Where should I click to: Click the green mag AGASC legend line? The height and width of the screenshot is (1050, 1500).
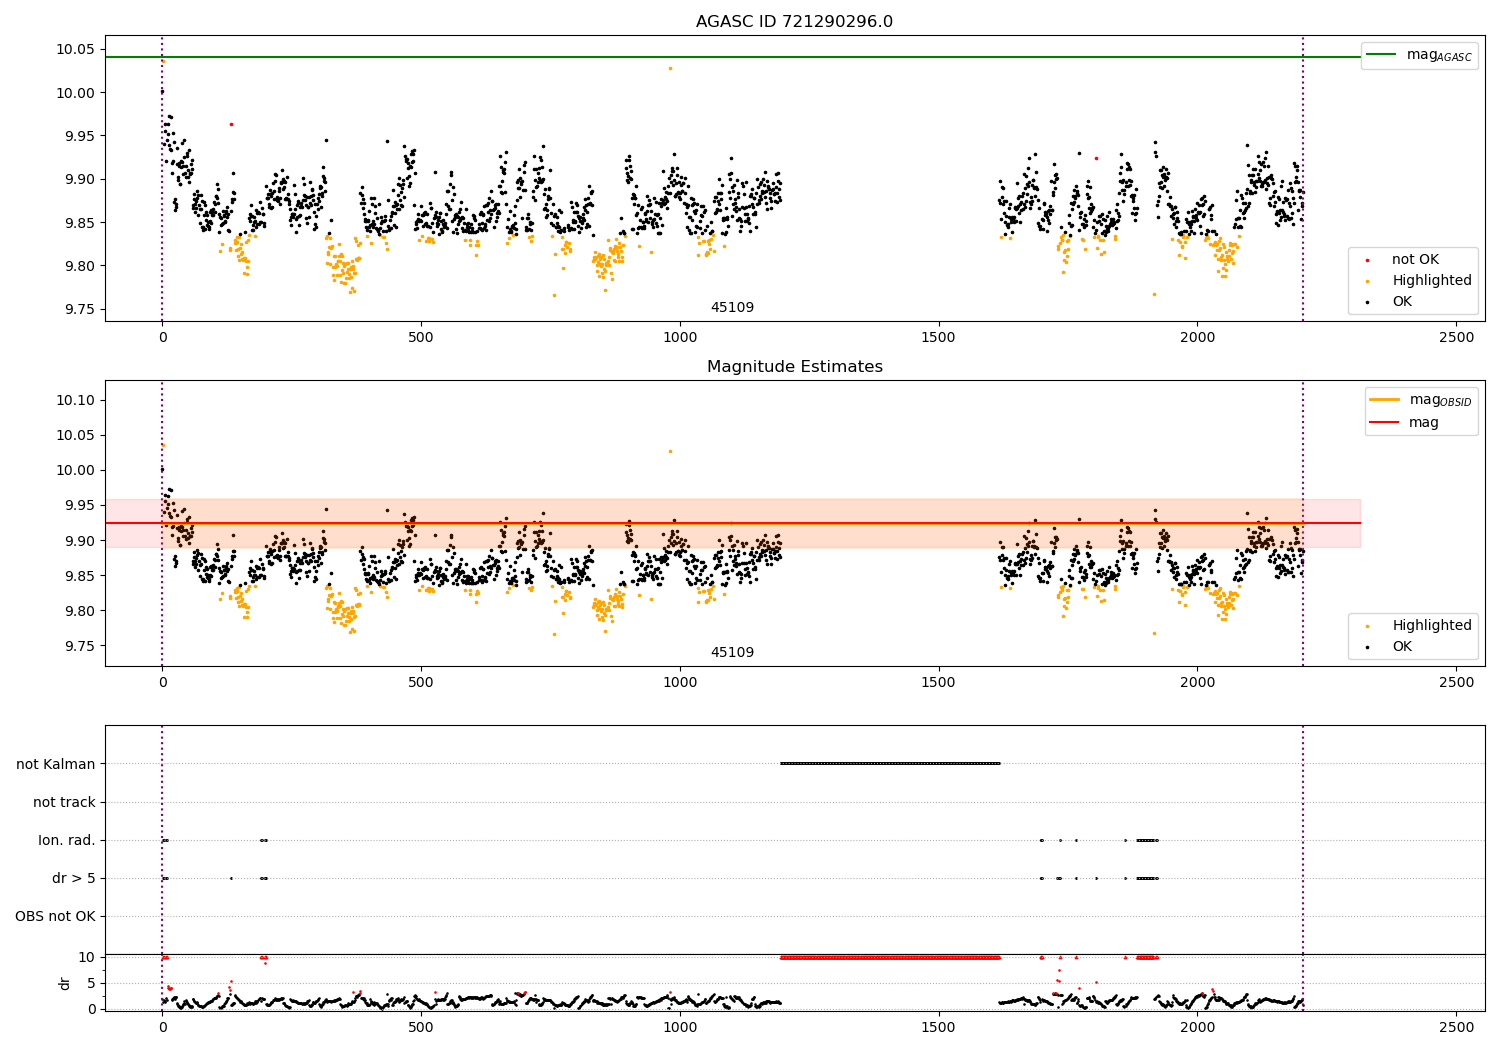click(1382, 55)
